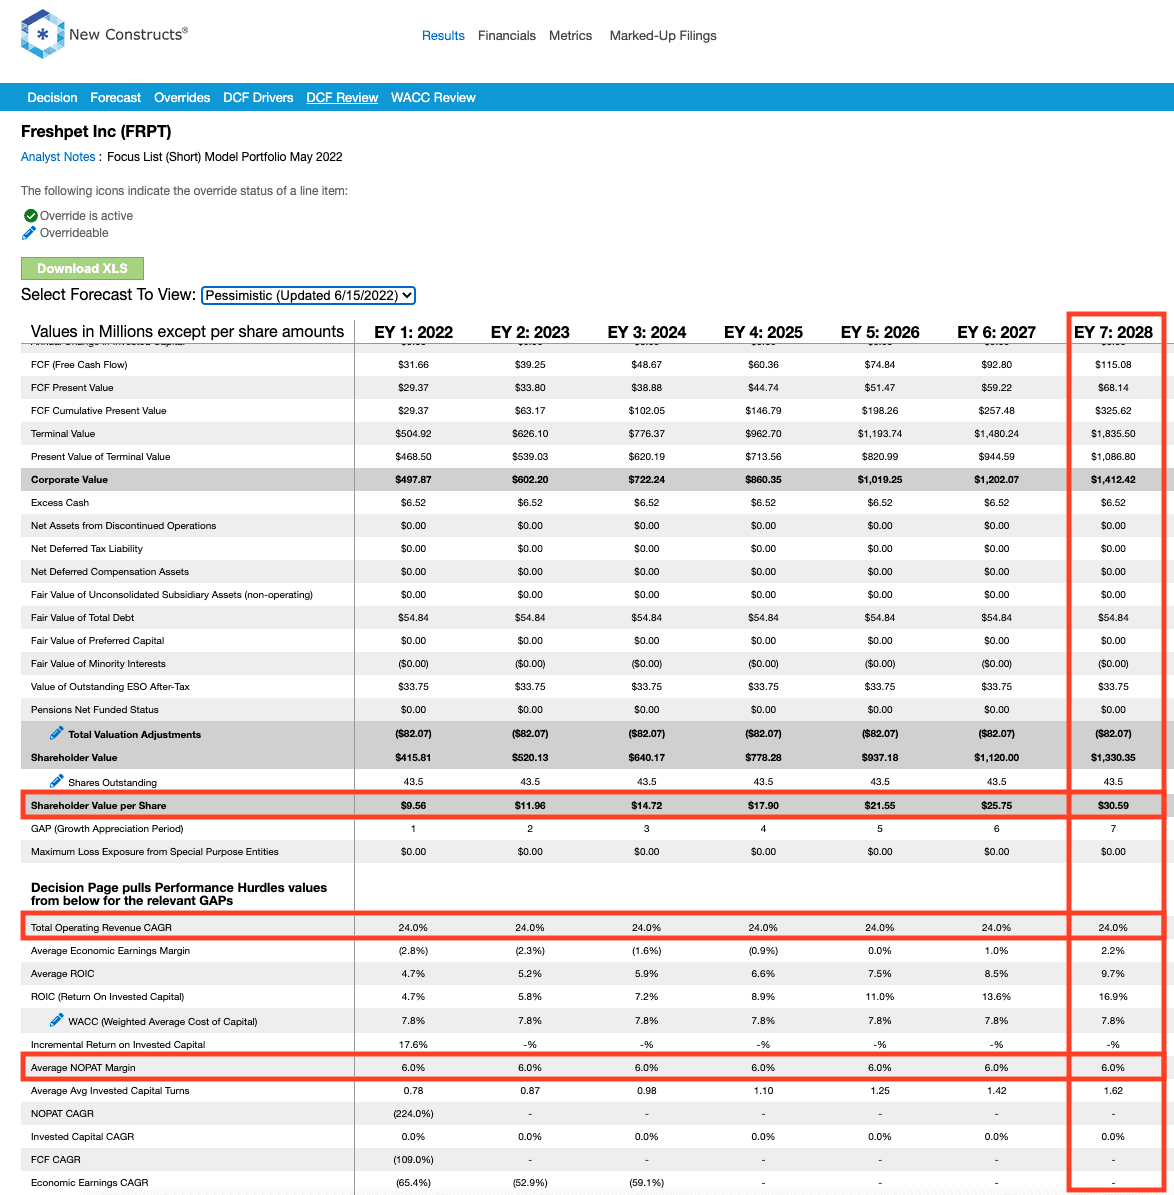The height and width of the screenshot is (1195, 1174).
Task: Click the FCF Present Value row label
Action: (x=72, y=388)
